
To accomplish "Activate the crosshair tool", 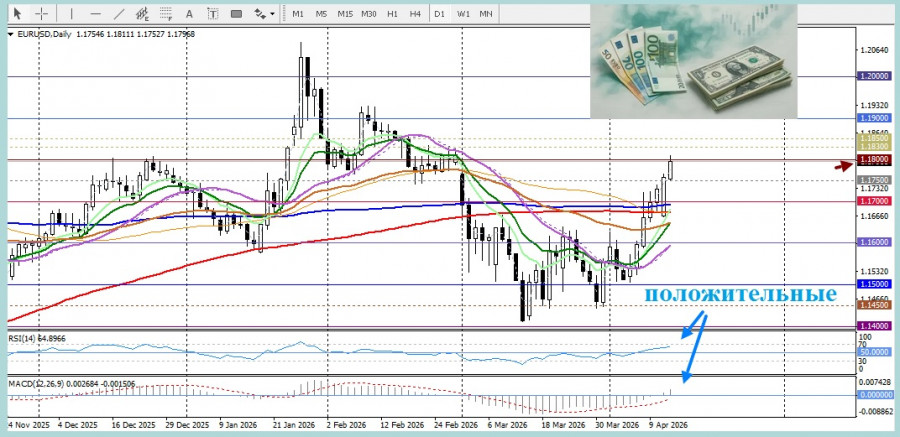I will [42, 14].
